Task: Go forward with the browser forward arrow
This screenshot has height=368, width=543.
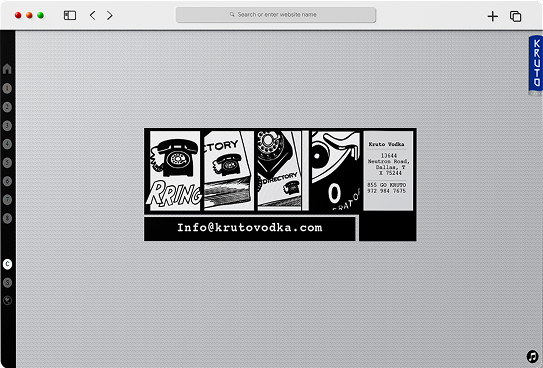Action: click(109, 15)
